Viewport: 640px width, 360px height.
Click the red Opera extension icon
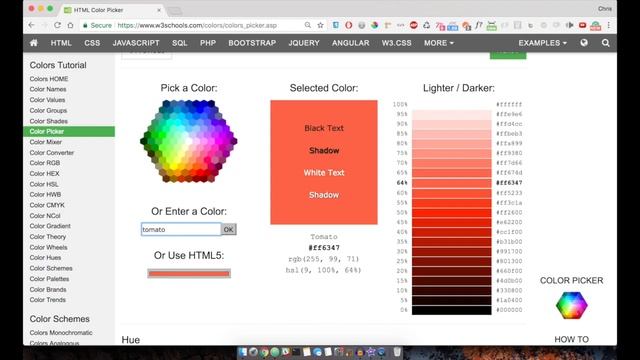[x=349, y=25]
